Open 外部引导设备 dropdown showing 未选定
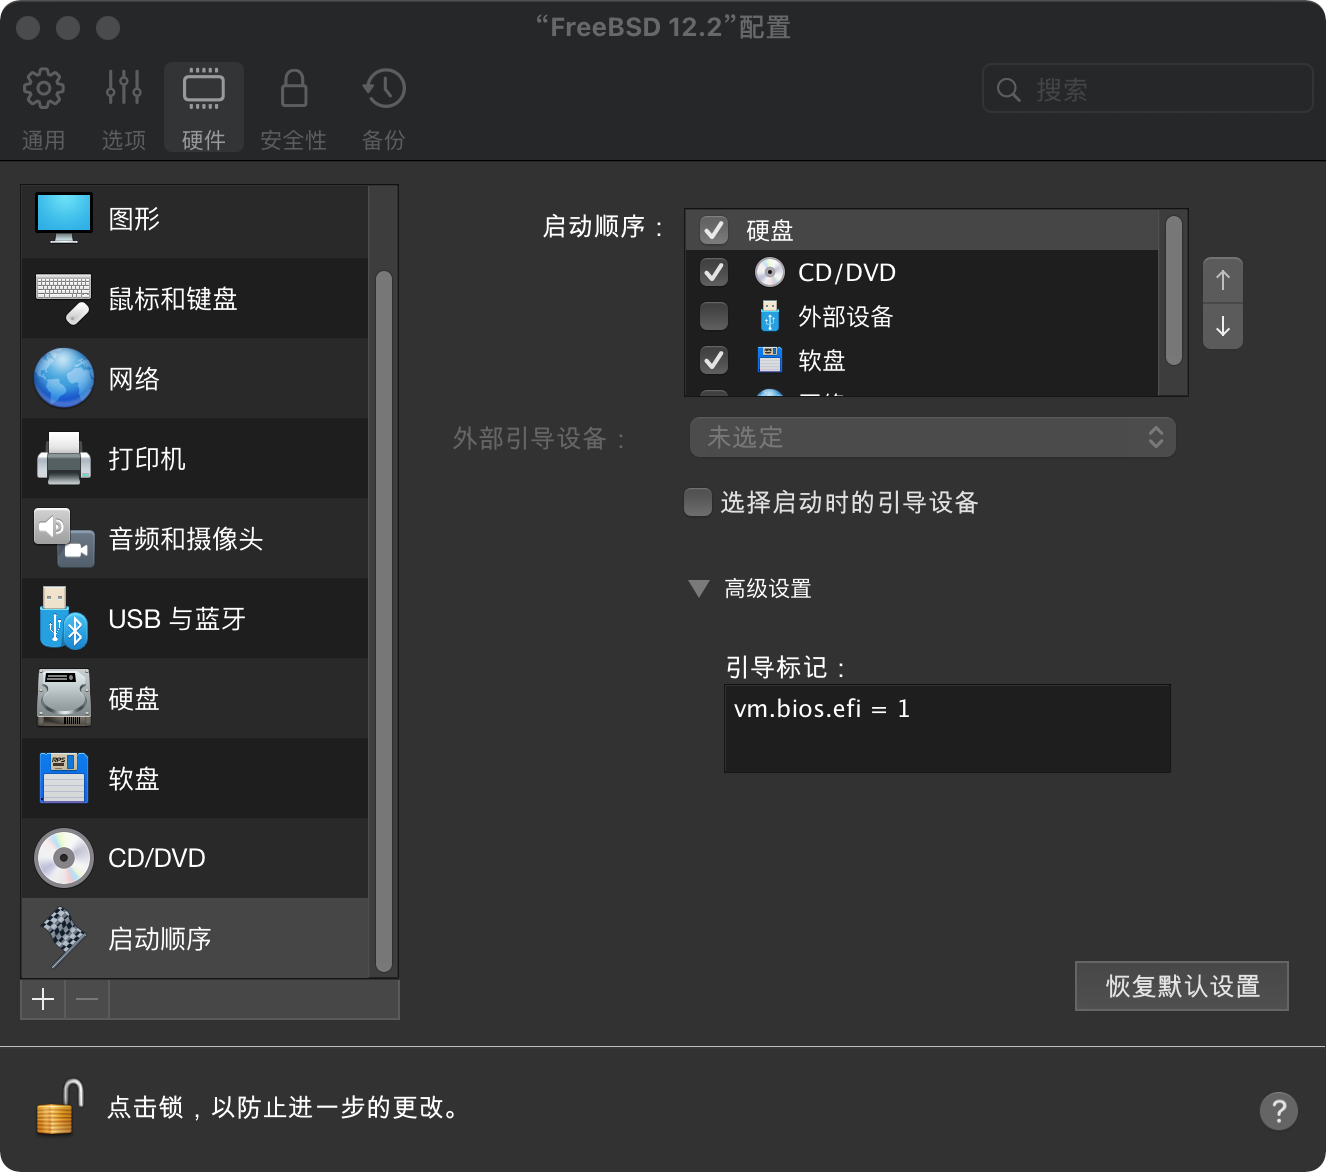1326x1172 pixels. 932,437
